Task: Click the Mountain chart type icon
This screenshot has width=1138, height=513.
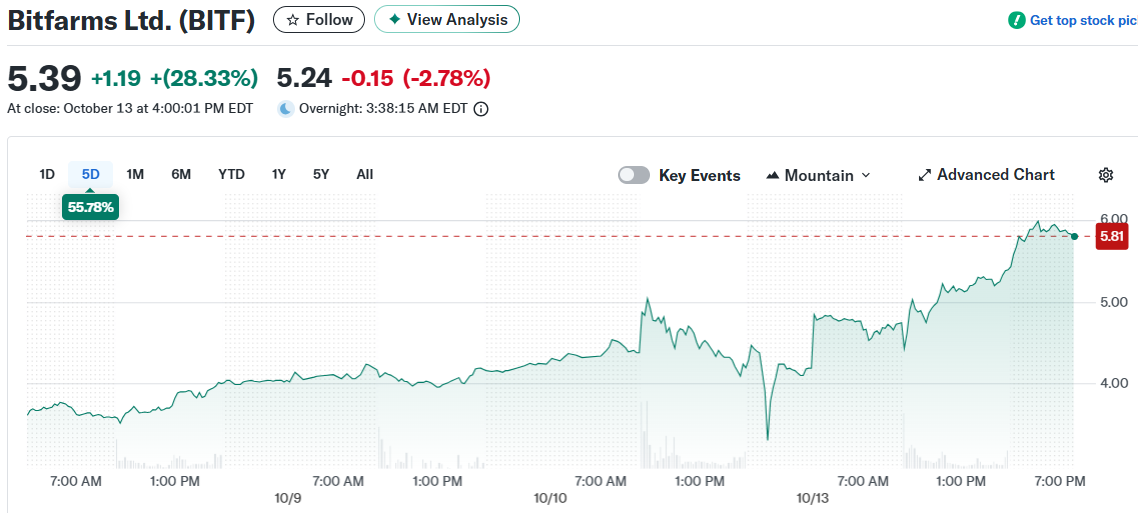Action: (772, 176)
